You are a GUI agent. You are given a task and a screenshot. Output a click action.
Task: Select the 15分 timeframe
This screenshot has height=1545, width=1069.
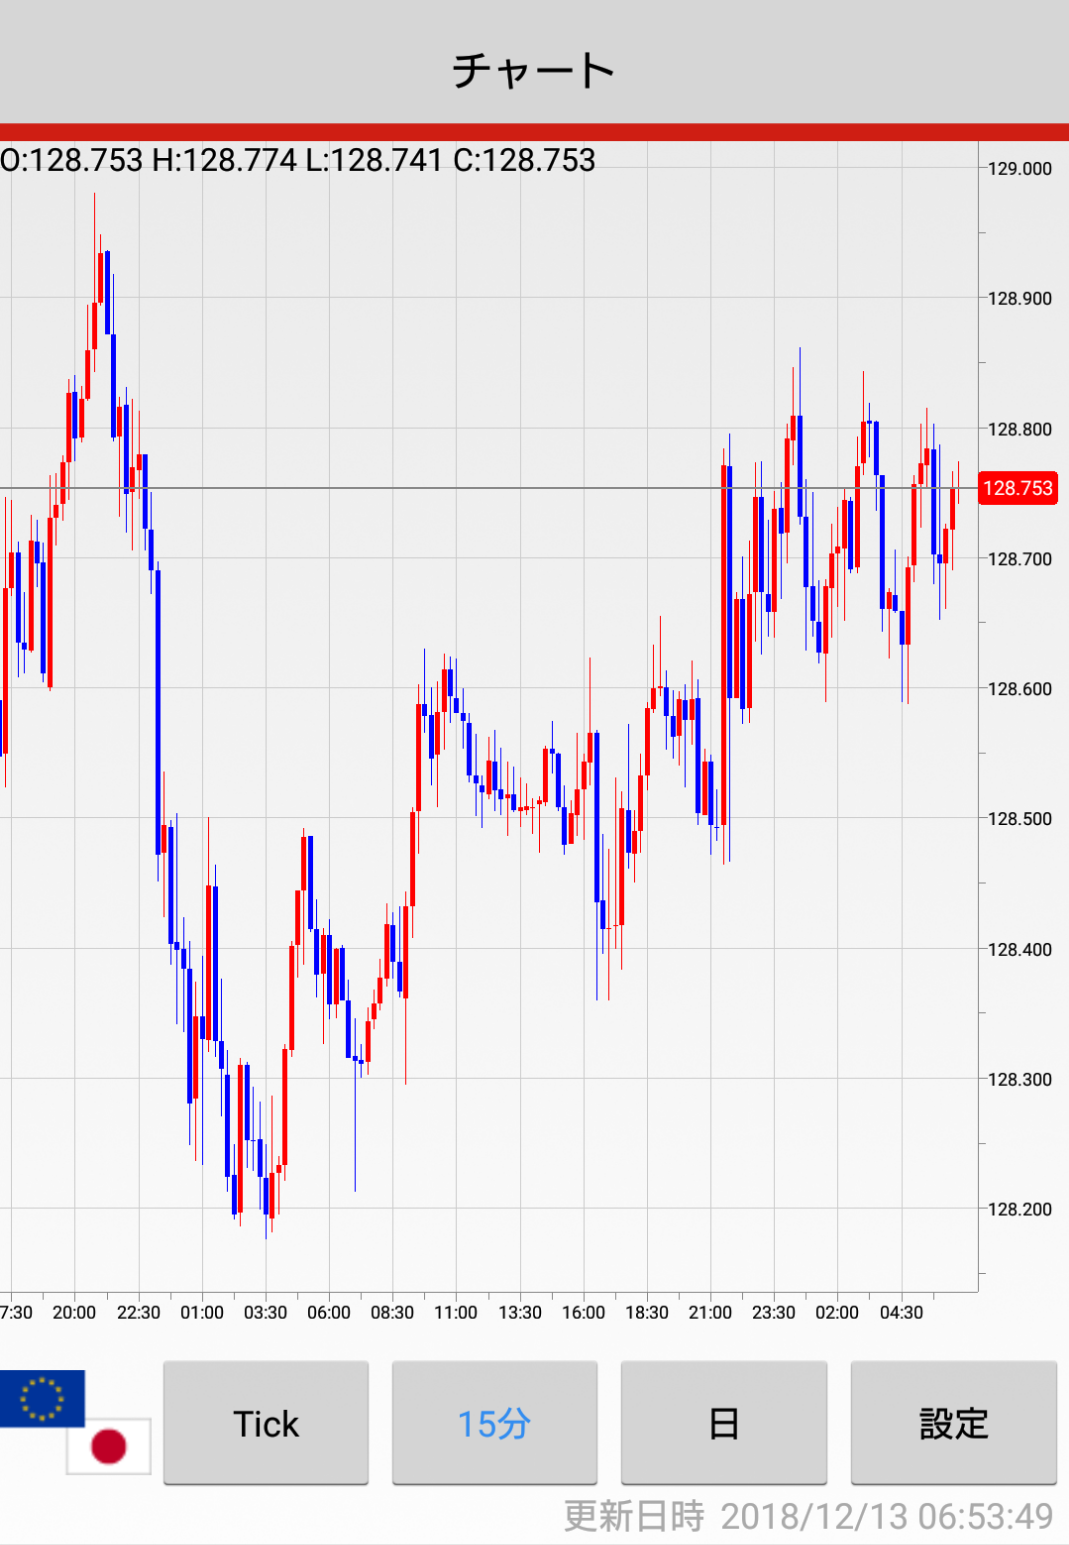[494, 1423]
